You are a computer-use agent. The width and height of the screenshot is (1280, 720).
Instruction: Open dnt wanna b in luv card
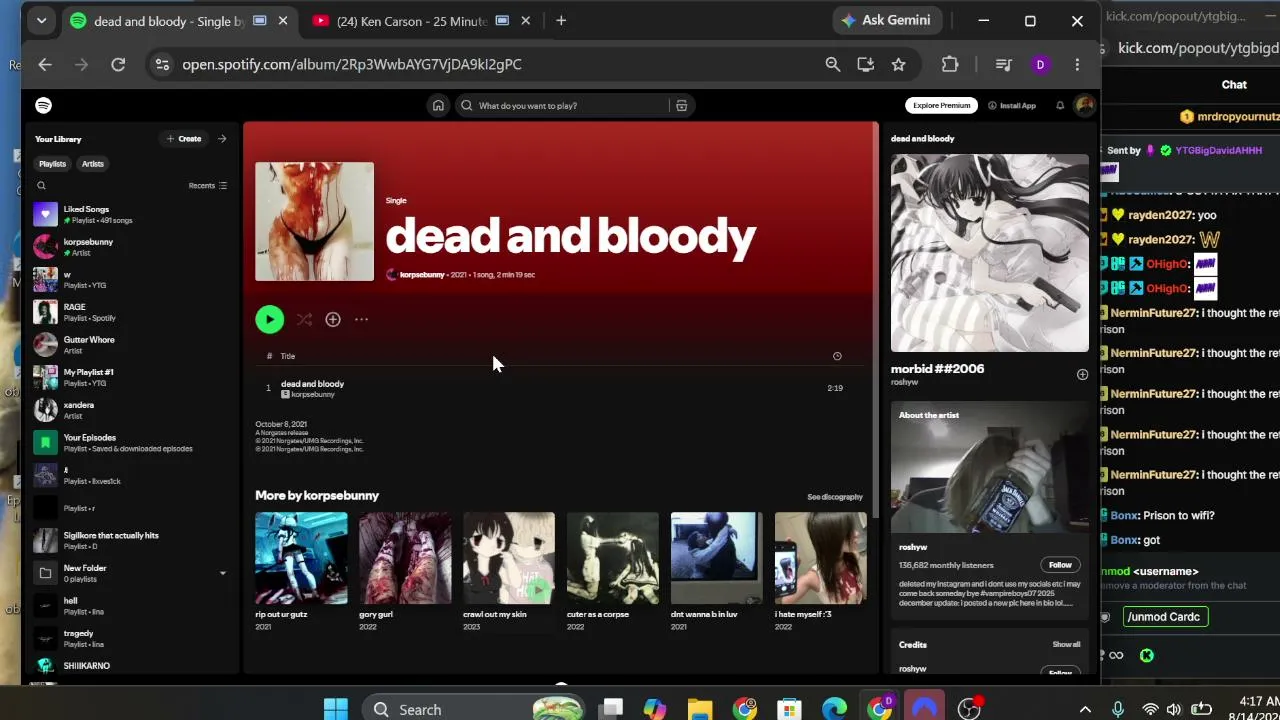point(717,571)
